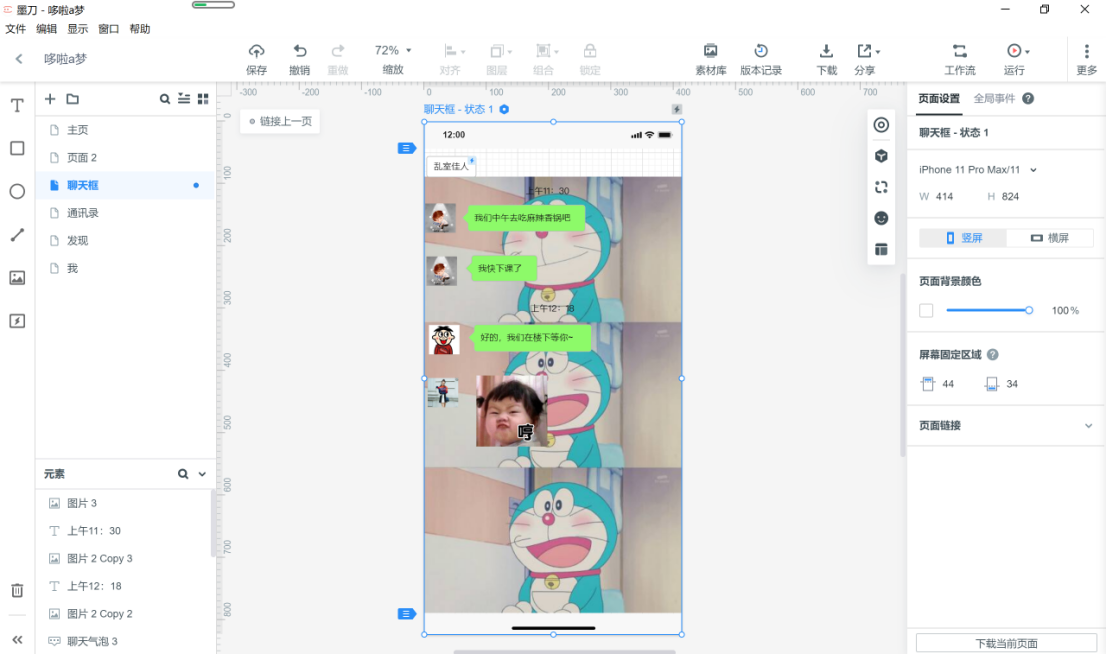Undo the last action
Screen dimensions: 1106x654
pos(300,59)
